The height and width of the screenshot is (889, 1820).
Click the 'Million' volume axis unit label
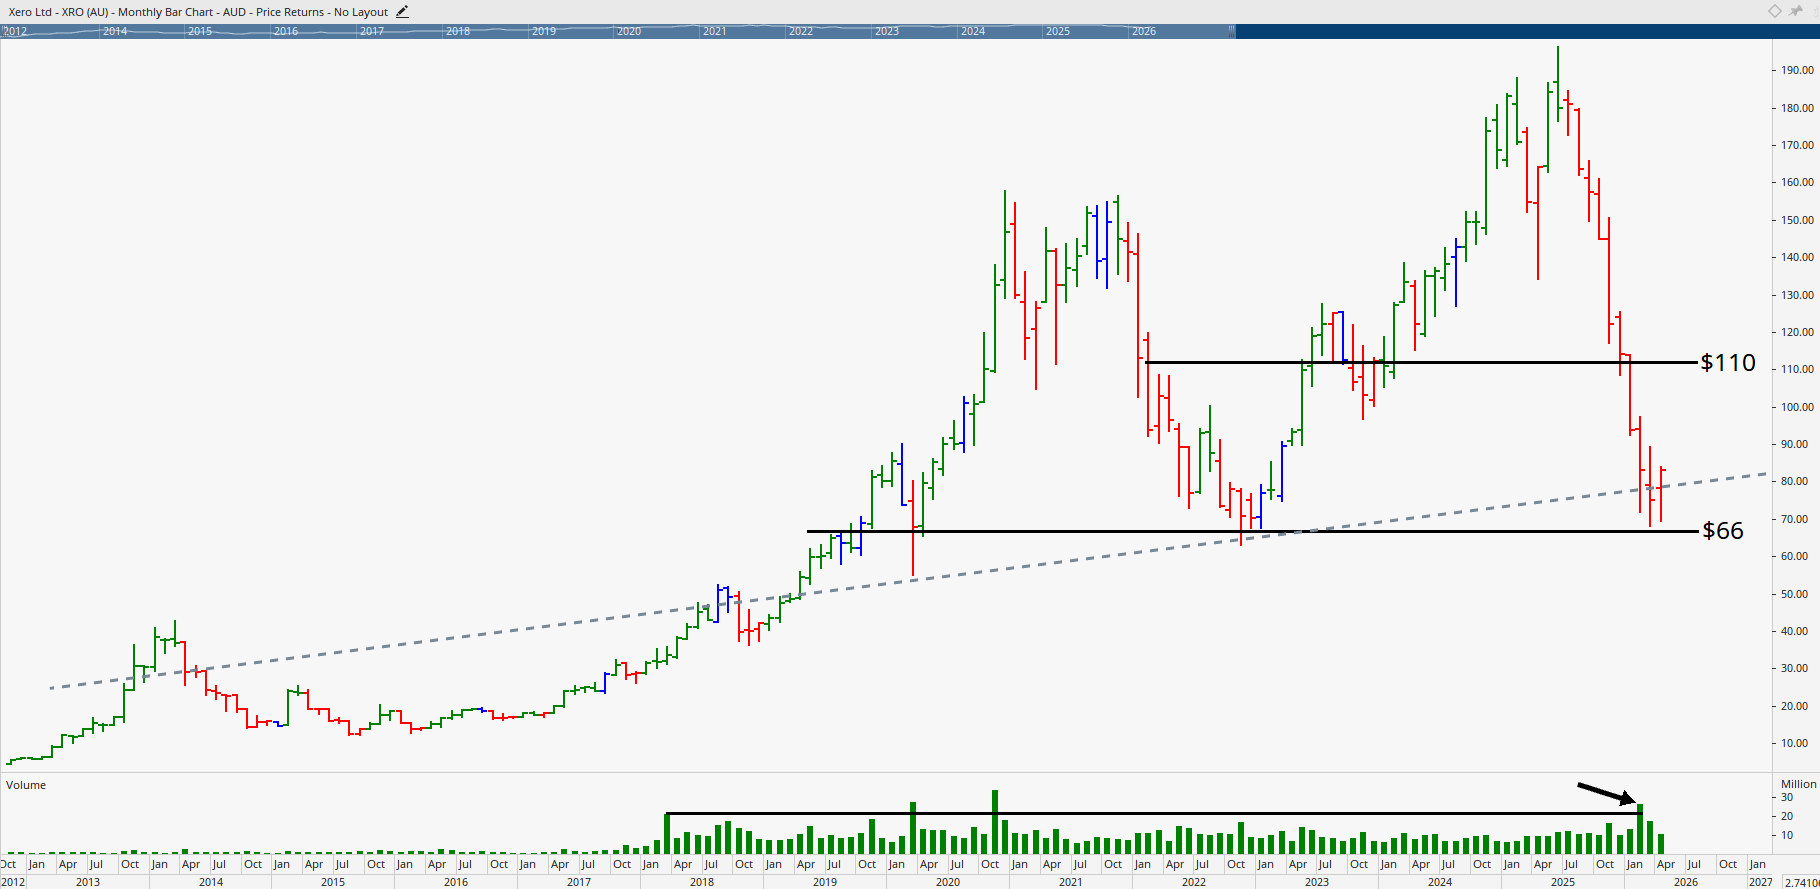1798,784
